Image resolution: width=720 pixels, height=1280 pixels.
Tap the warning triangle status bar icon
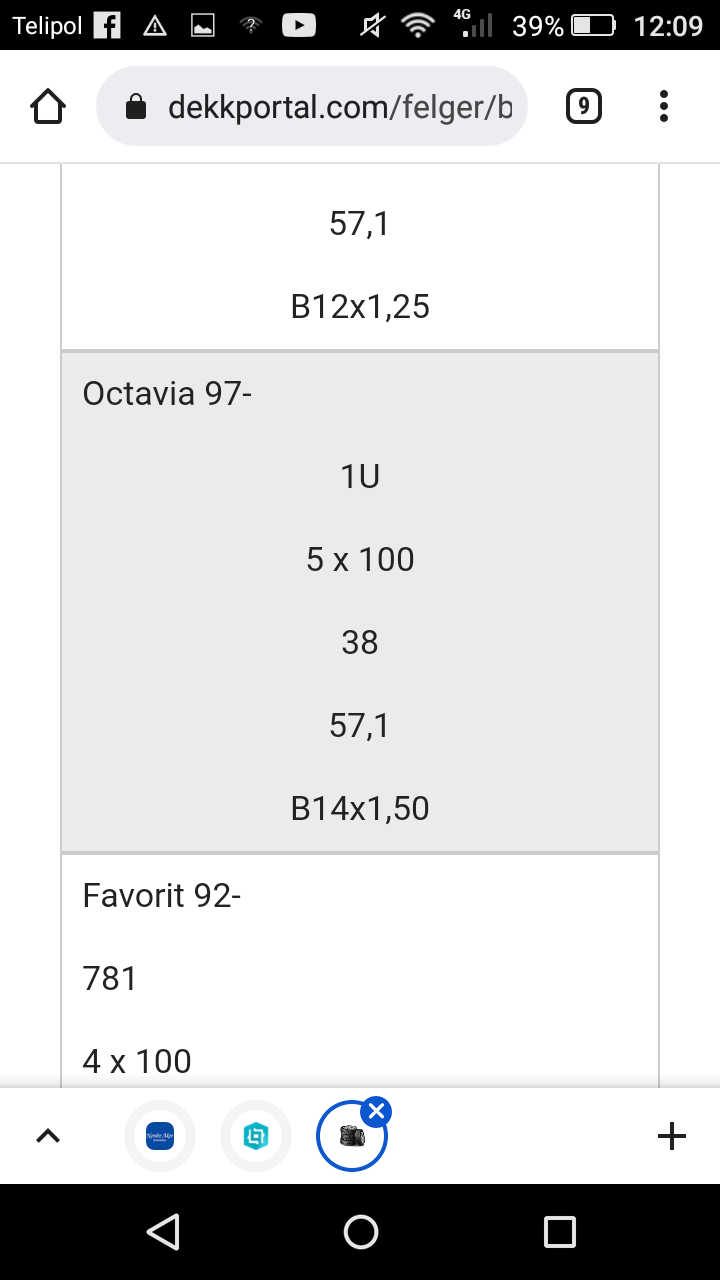coord(155,27)
